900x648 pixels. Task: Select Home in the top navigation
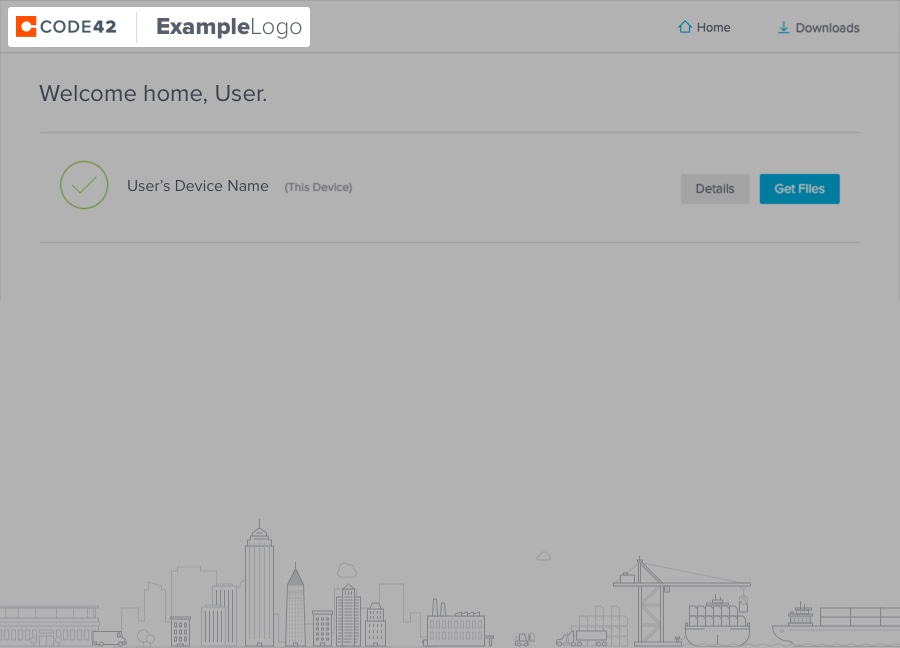point(704,27)
